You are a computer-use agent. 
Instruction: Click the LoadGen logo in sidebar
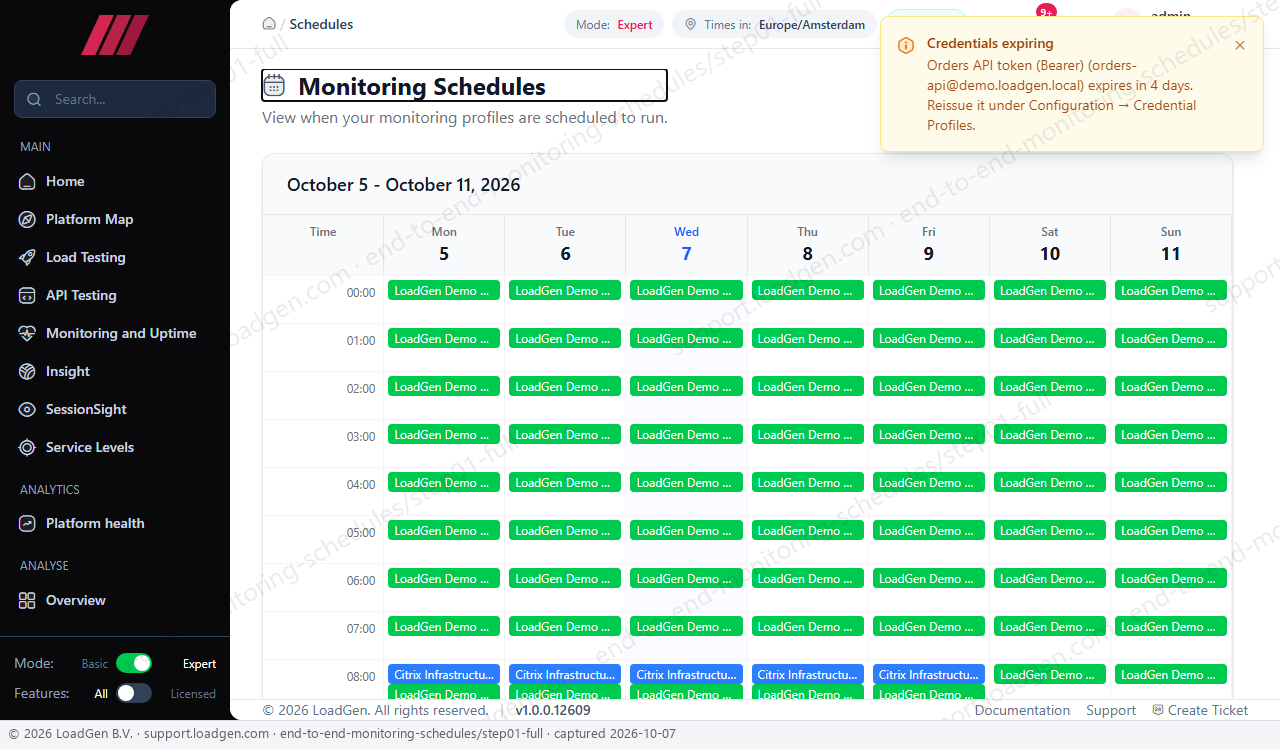[x=115, y=35]
